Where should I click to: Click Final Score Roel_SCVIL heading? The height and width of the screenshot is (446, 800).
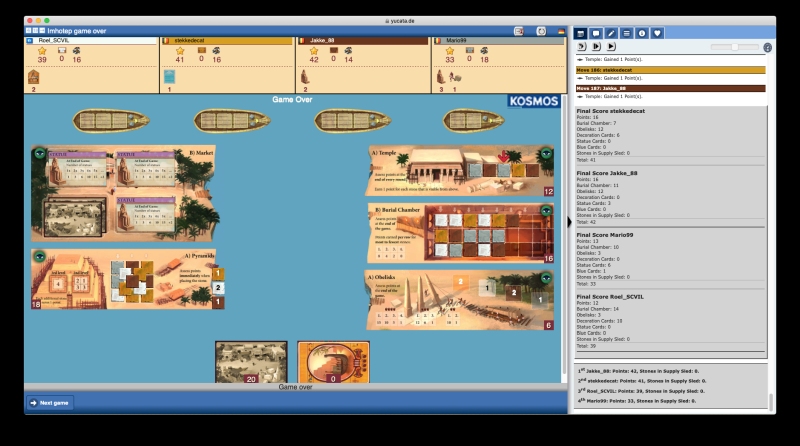pos(610,296)
